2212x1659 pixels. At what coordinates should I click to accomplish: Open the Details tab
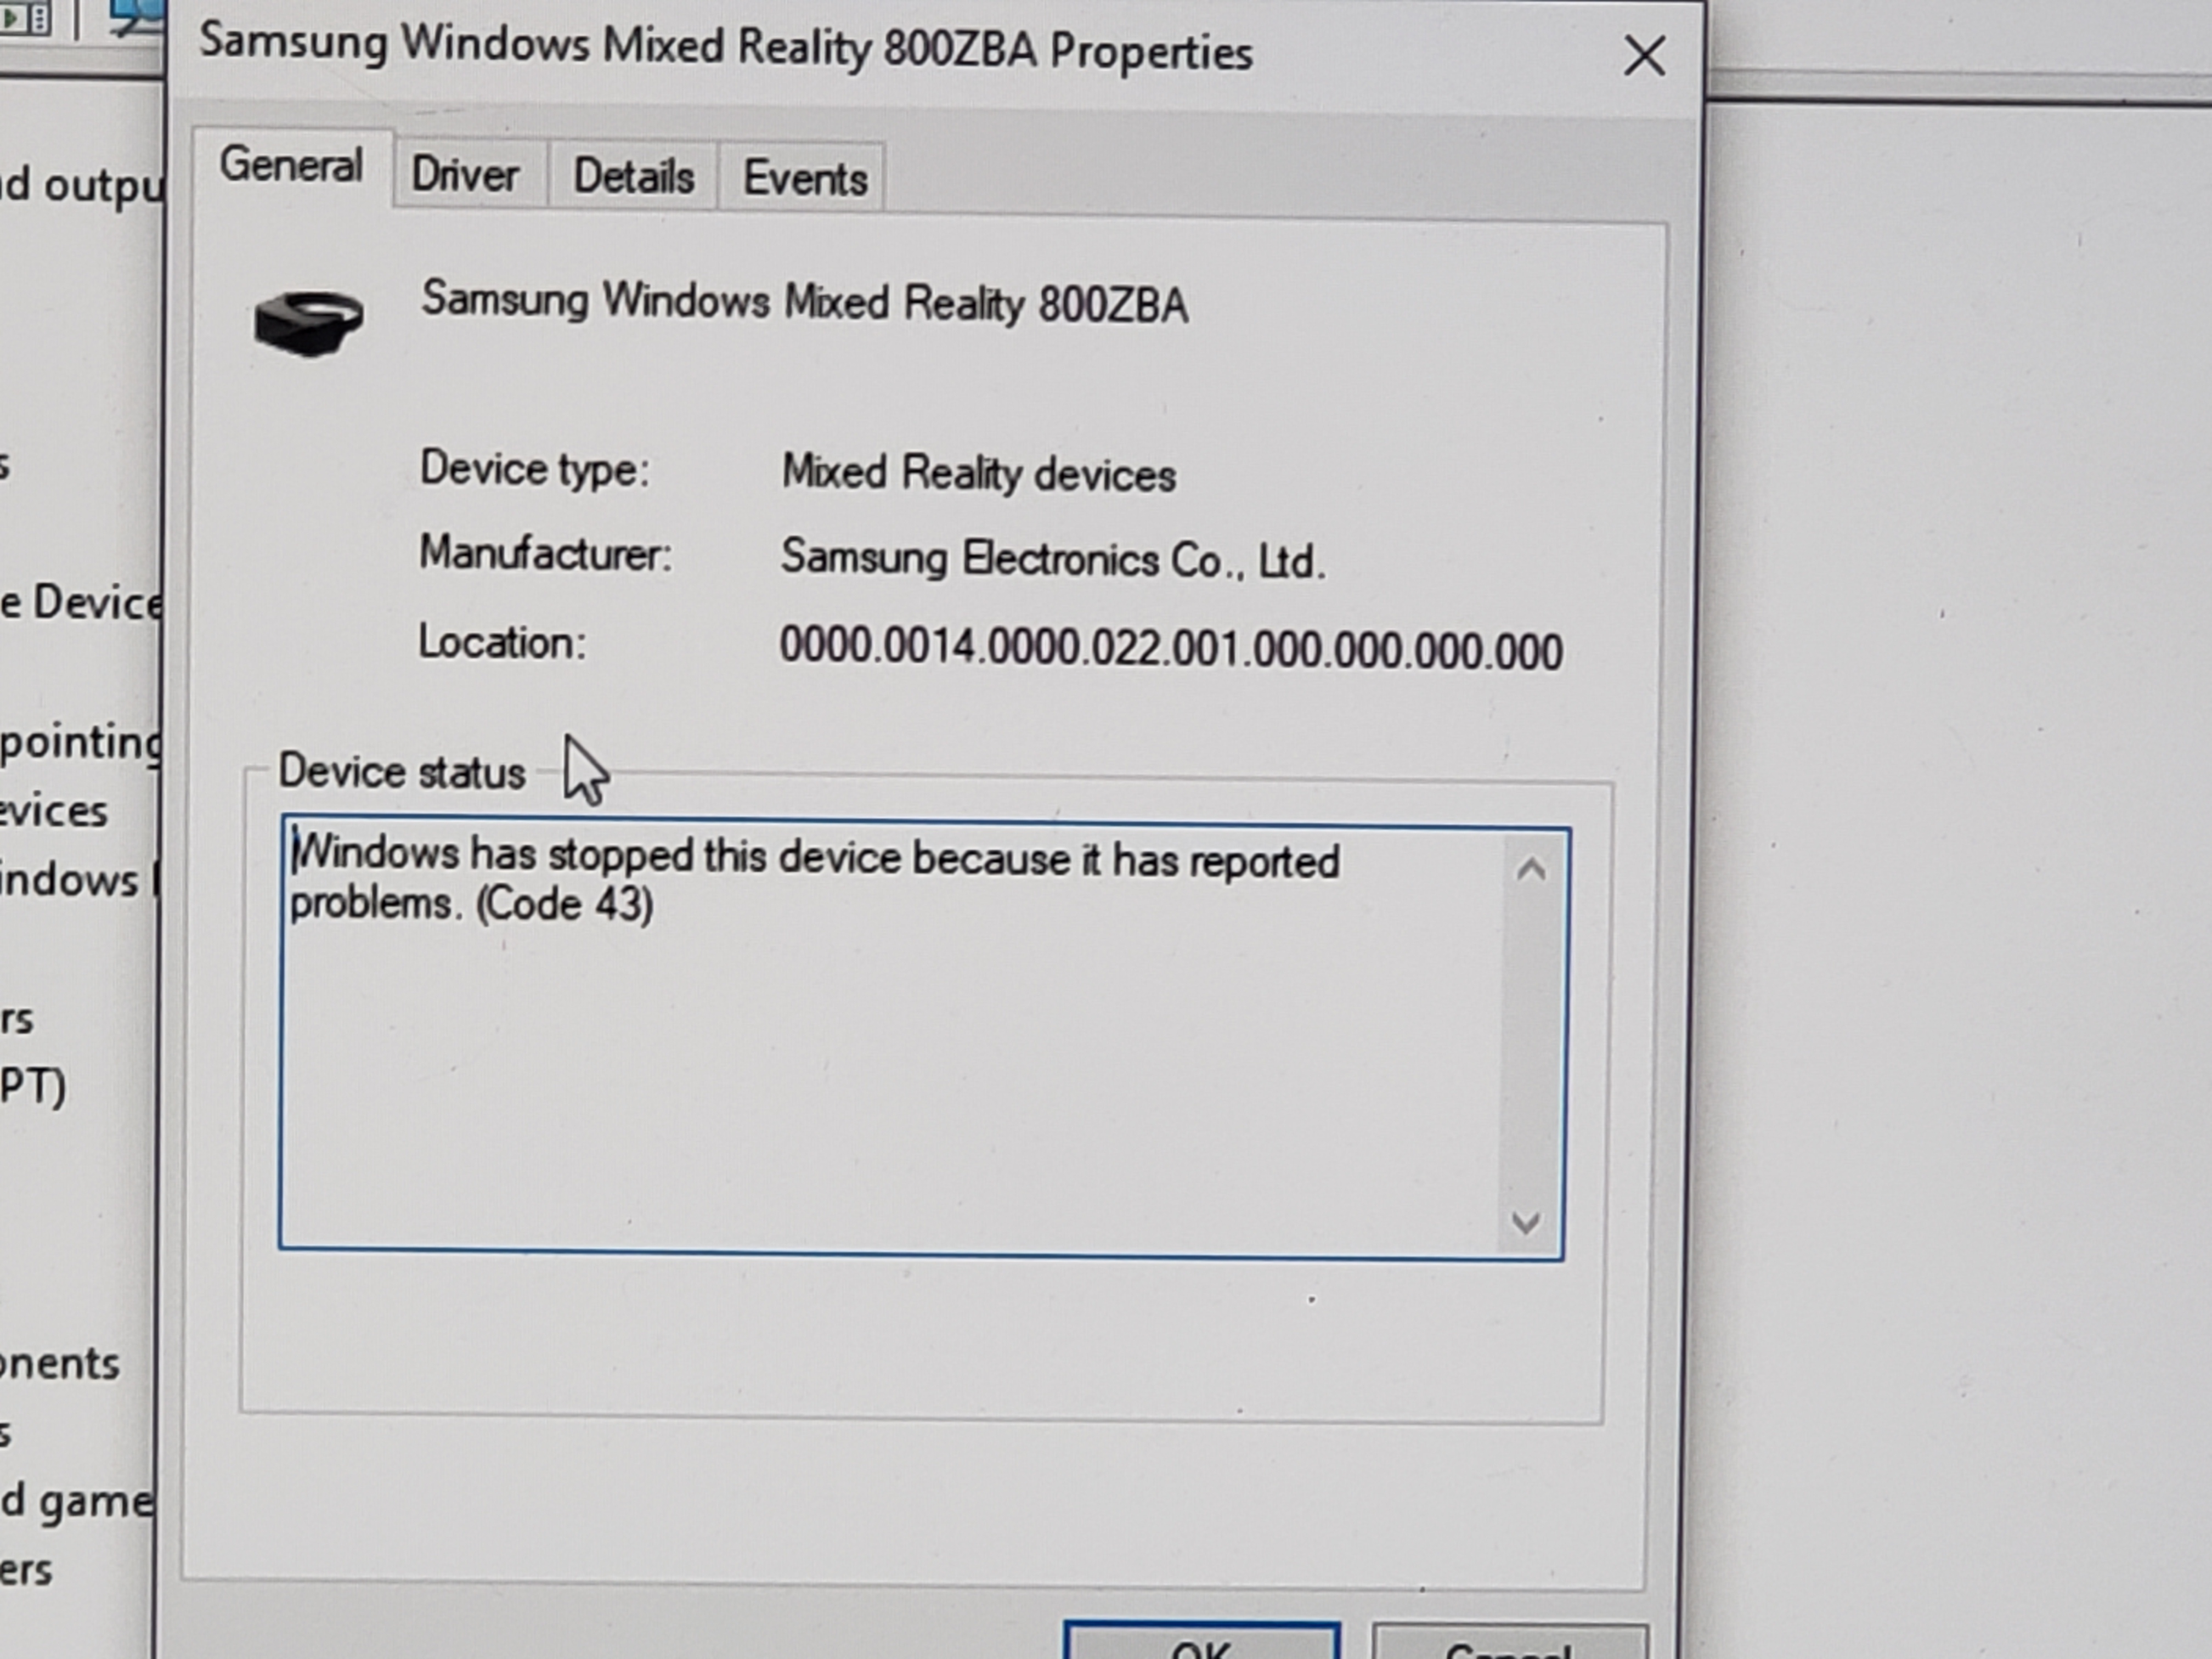(633, 177)
